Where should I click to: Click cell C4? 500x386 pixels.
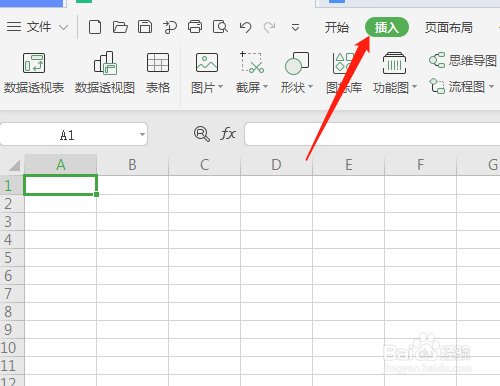[x=205, y=239]
